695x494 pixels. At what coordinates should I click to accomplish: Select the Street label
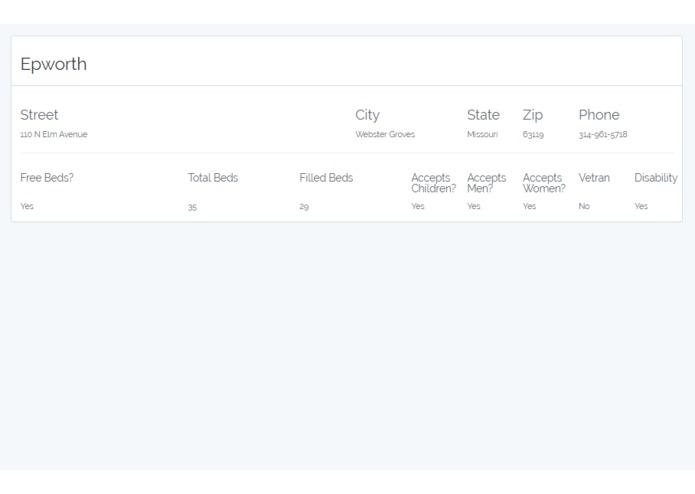(39, 115)
